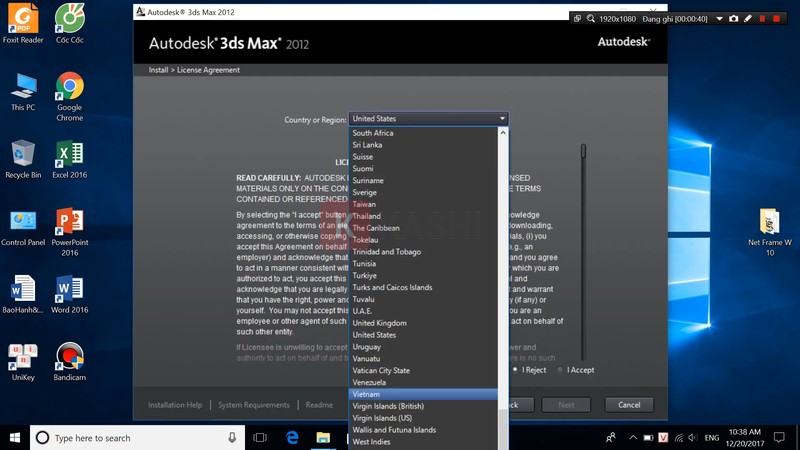This screenshot has width=800, height=450.
Task: Launch Bandicam from desktop
Action: [x=69, y=356]
